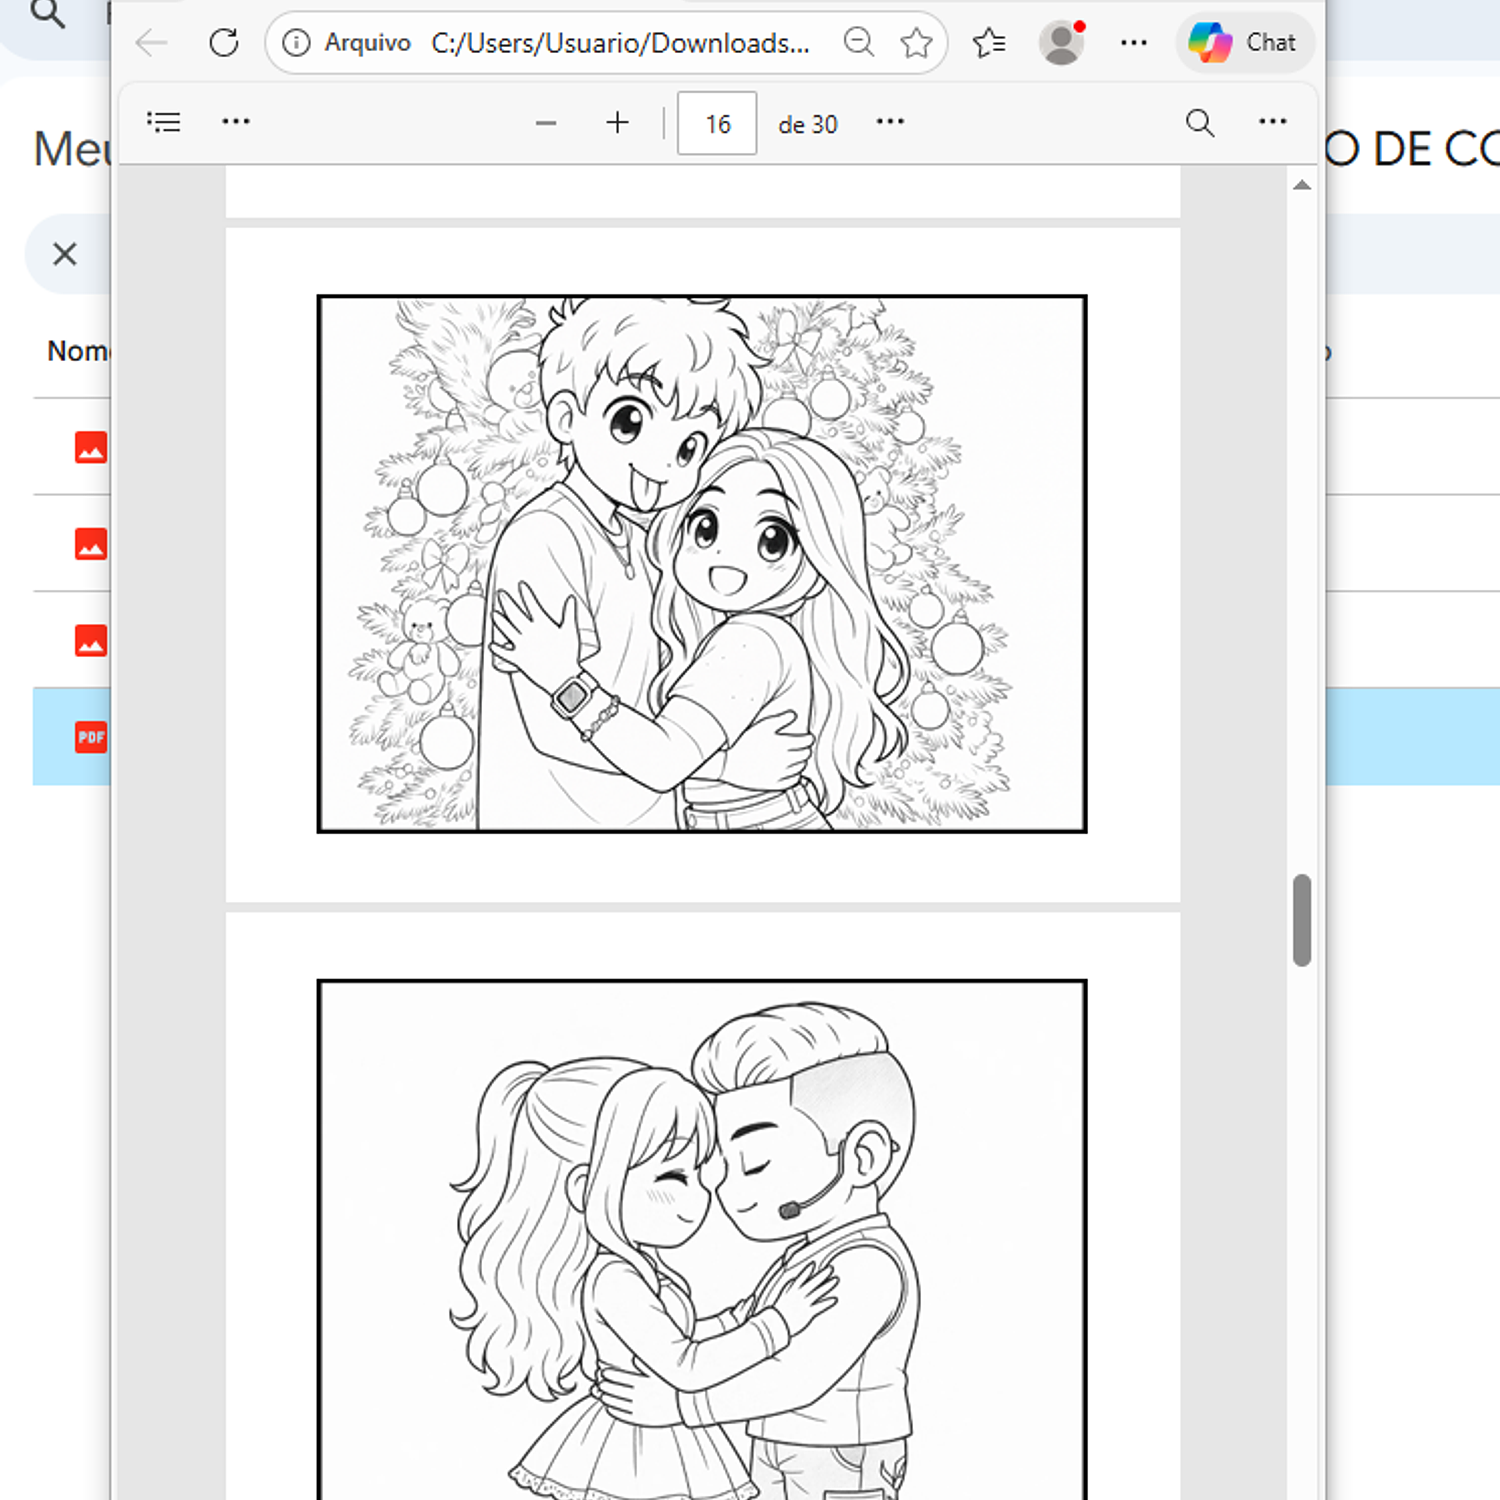Click the site information Arquivo icon
1500x1500 pixels.
[x=297, y=43]
